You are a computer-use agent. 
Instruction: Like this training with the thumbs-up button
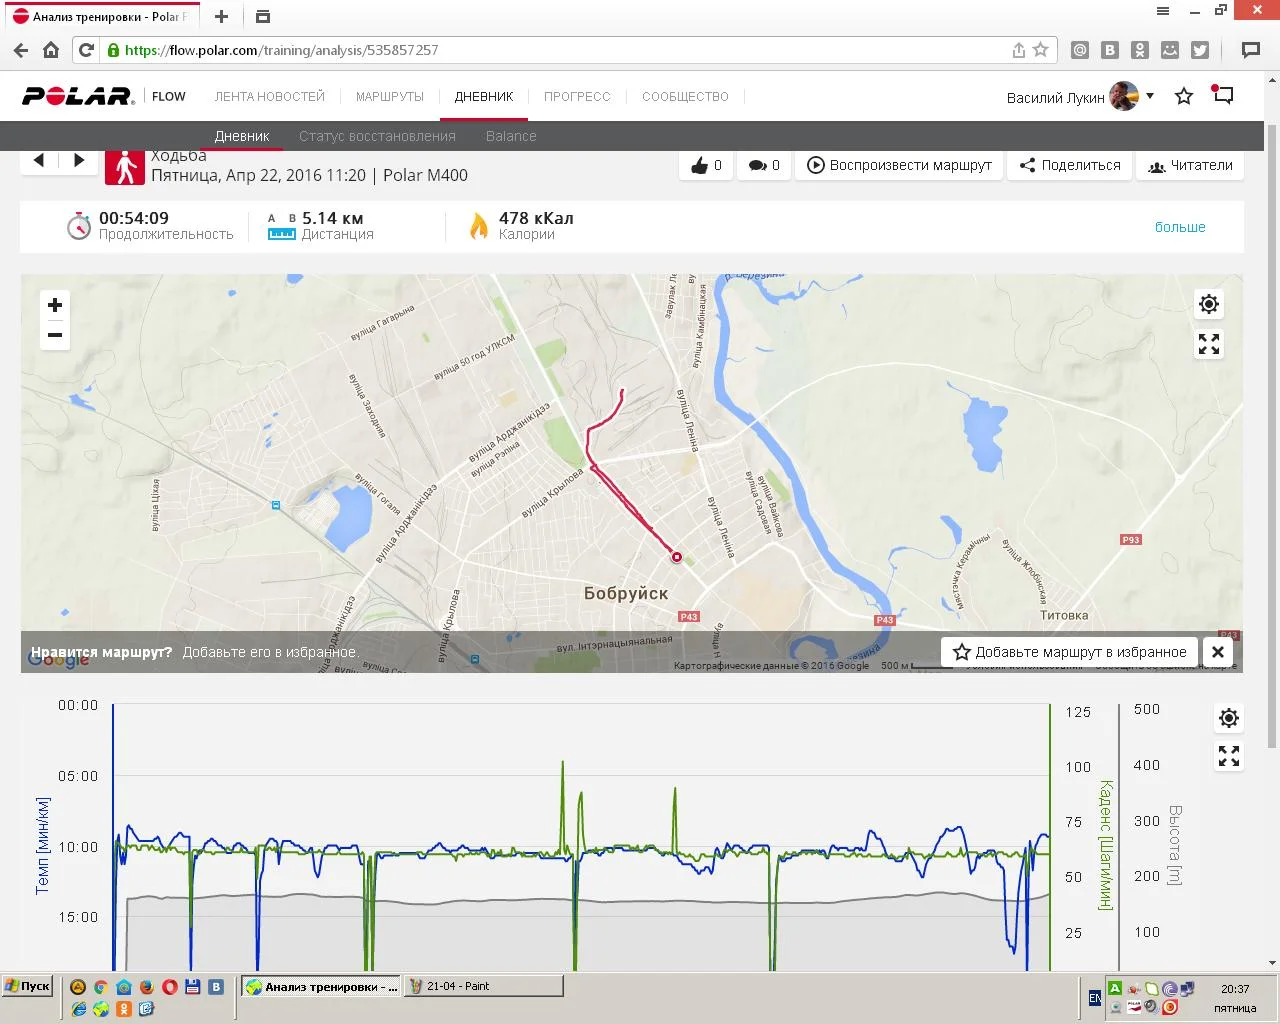click(x=706, y=166)
